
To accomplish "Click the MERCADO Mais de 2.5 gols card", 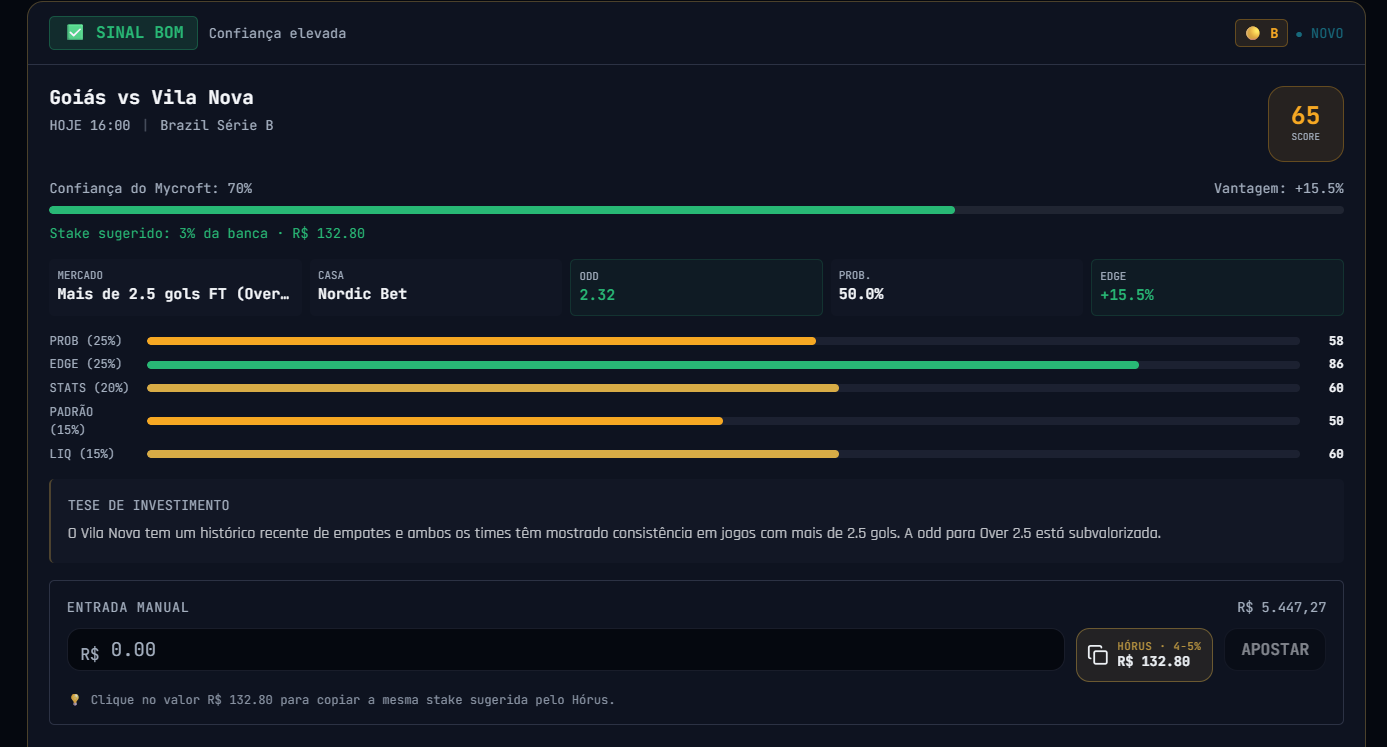I will pos(175,287).
